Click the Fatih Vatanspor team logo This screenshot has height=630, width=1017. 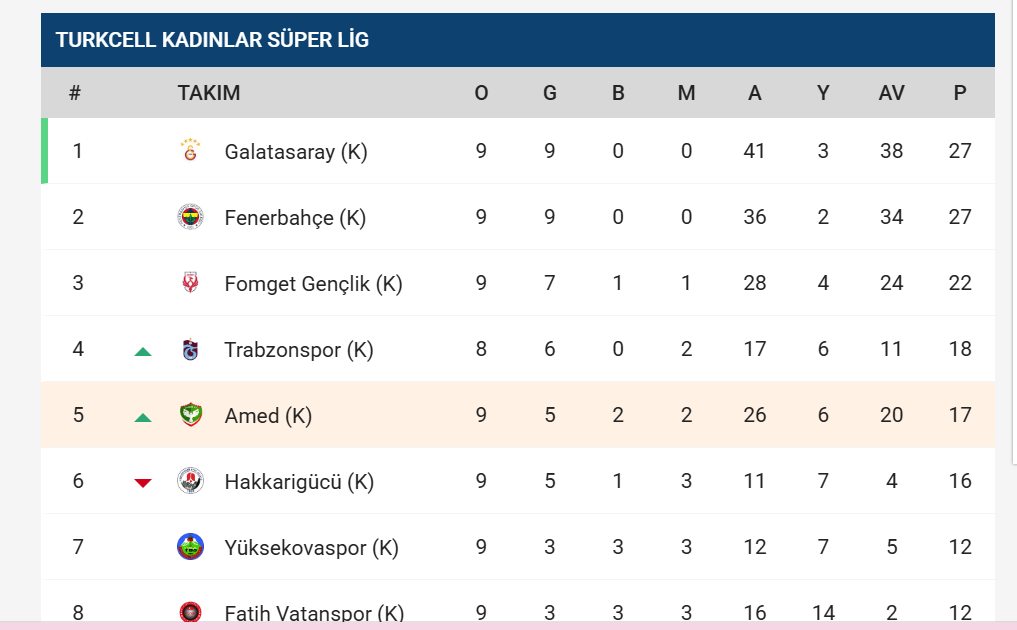[x=190, y=611]
